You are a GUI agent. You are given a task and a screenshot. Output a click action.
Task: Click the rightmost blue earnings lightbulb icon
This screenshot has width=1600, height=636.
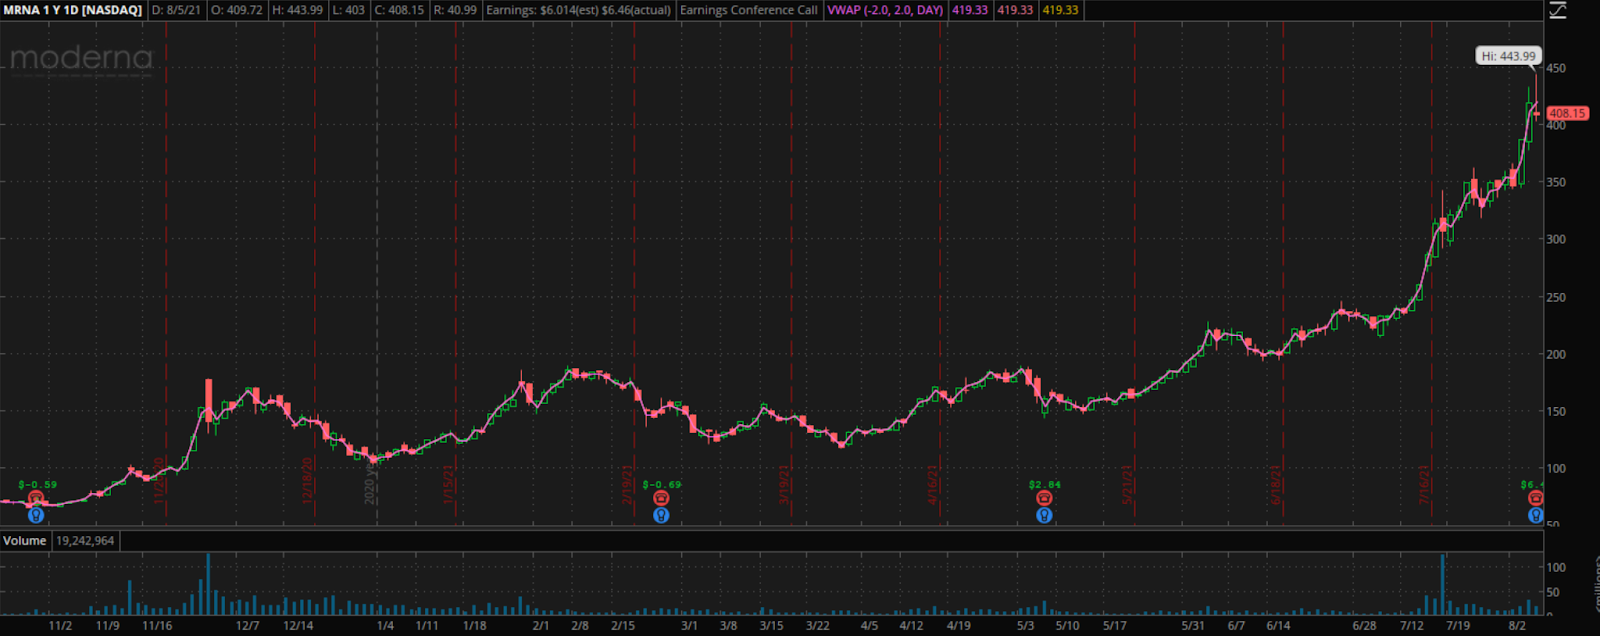click(1536, 515)
